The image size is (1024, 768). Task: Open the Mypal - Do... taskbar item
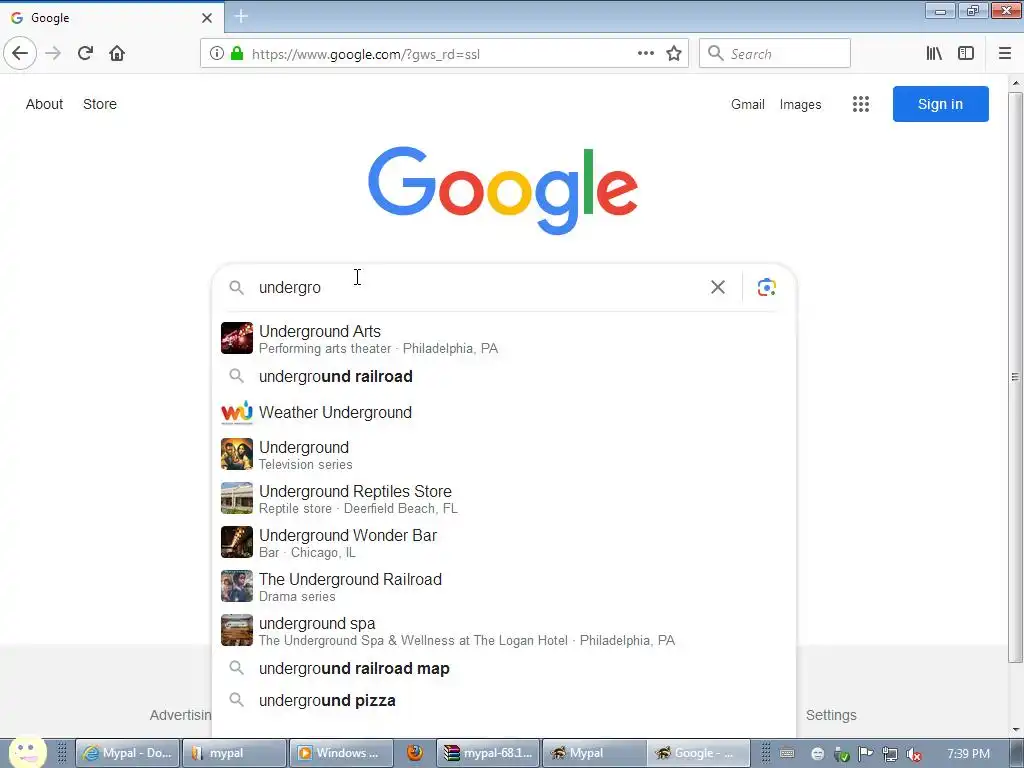(x=127, y=753)
